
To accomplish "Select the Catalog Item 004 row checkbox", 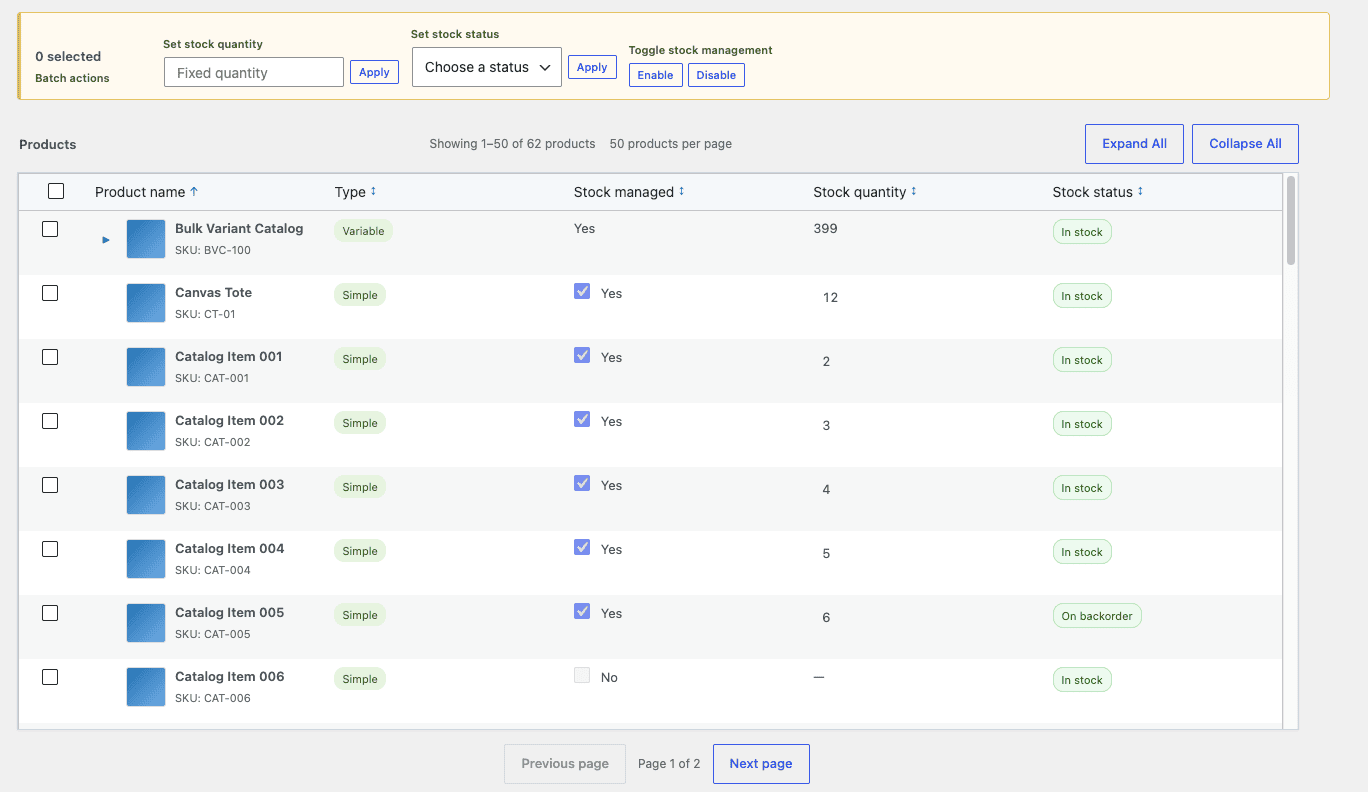I will coord(50,549).
